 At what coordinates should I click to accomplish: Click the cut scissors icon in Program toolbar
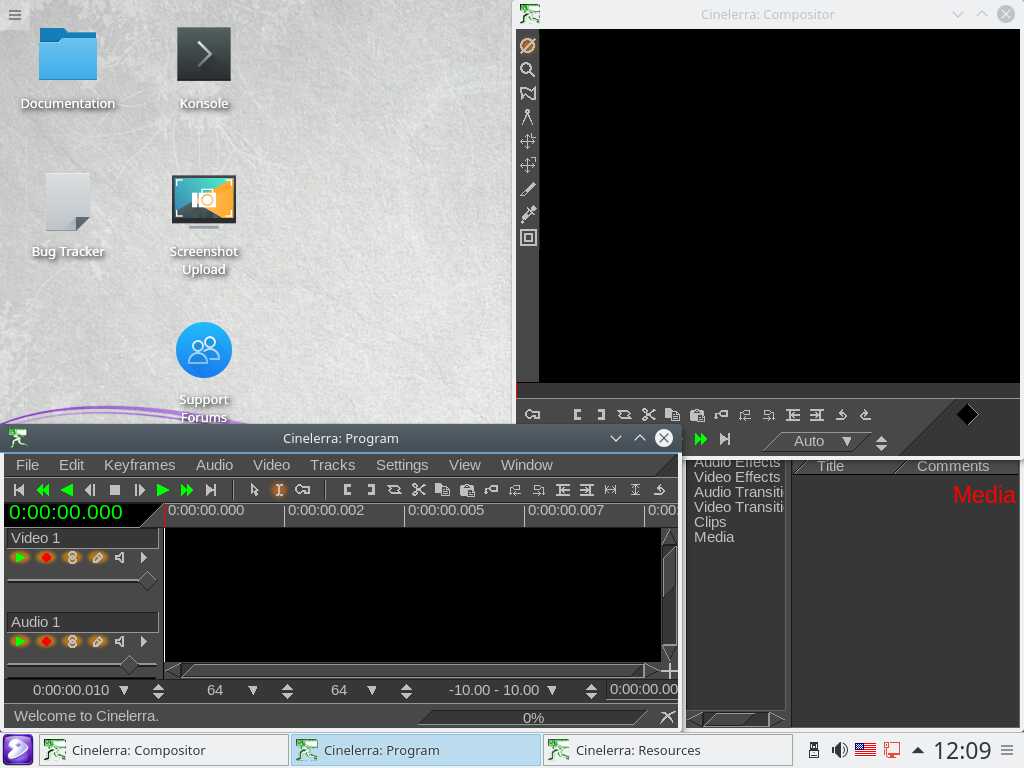point(418,490)
